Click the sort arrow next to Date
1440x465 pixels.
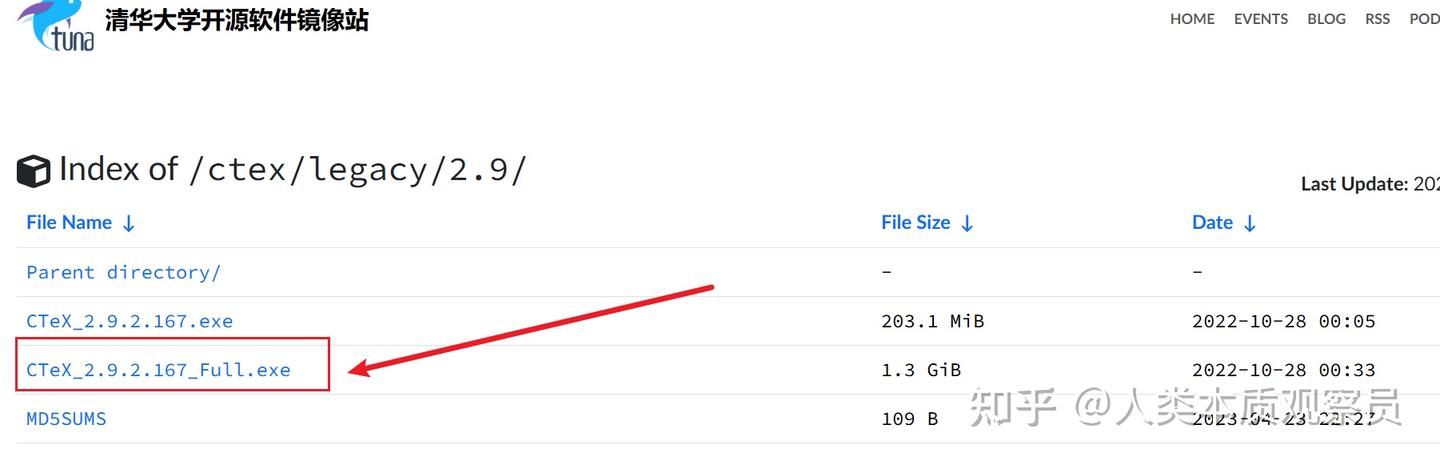[x=1249, y=224]
